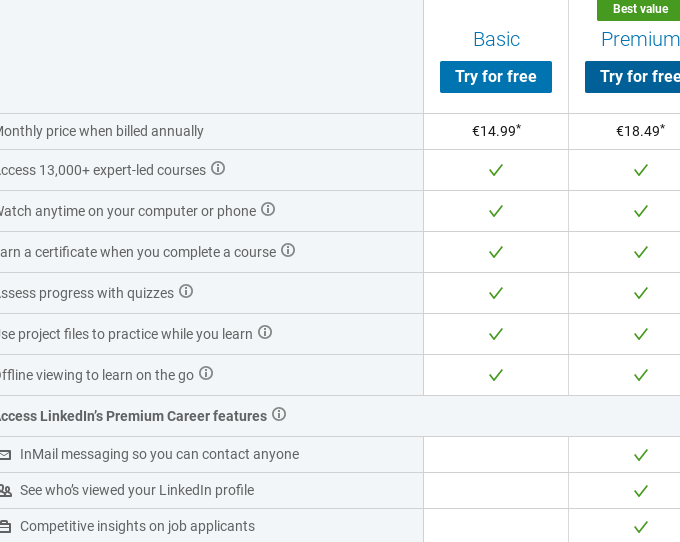Click Basic checkmark for expert-led courses

coord(496,170)
